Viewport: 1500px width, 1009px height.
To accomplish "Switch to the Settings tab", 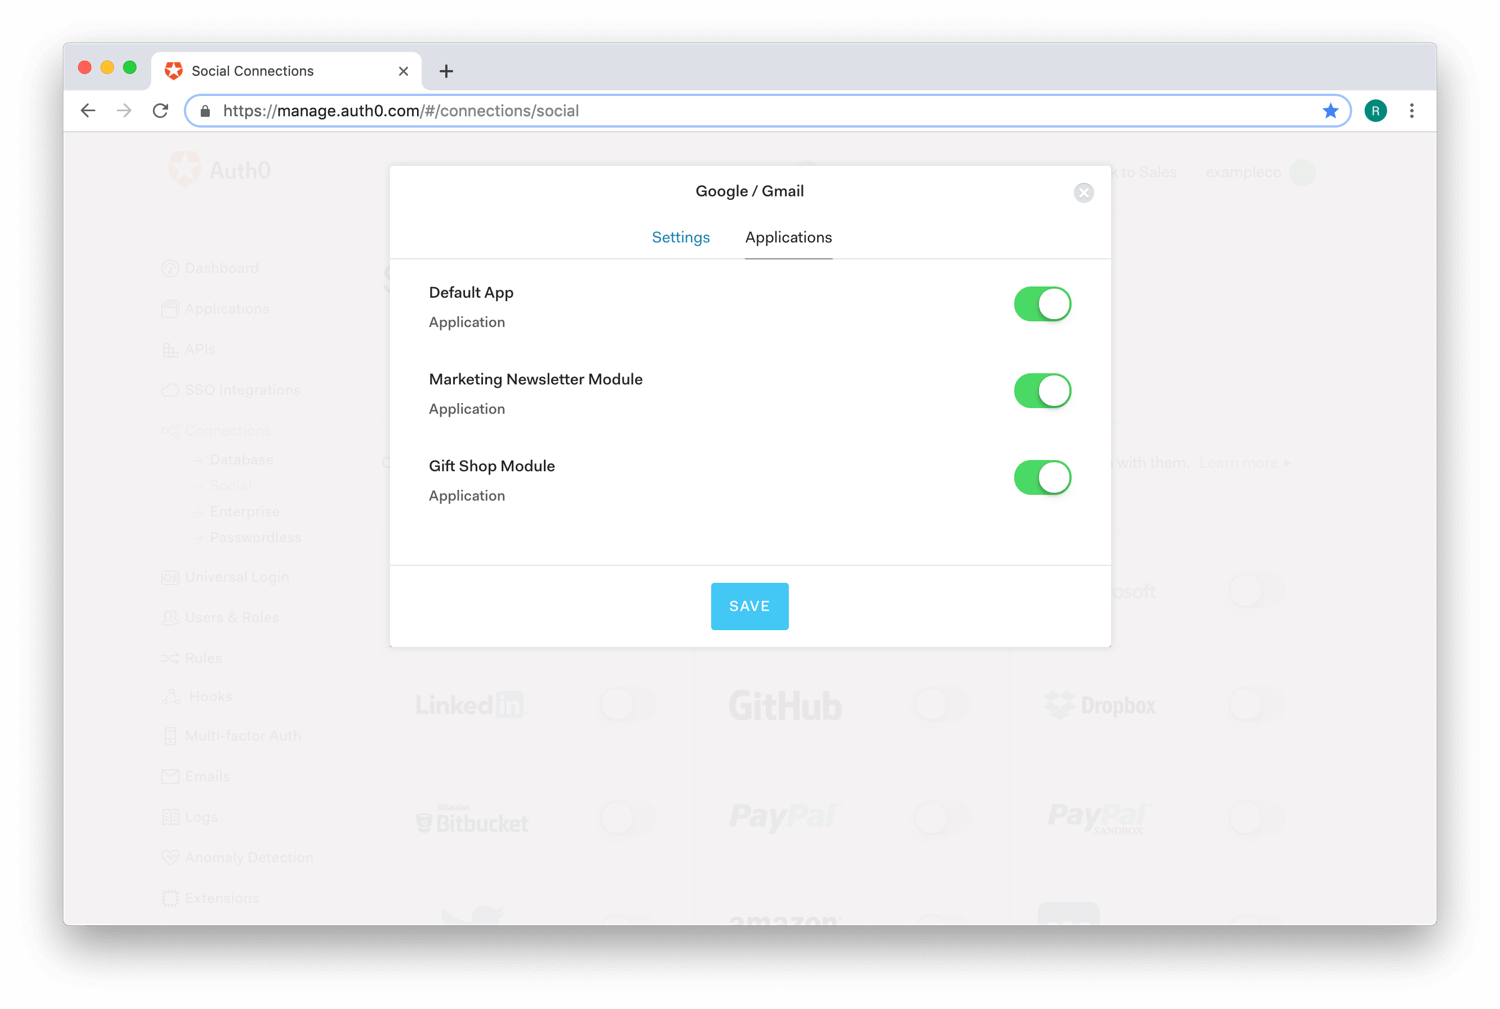I will point(681,237).
